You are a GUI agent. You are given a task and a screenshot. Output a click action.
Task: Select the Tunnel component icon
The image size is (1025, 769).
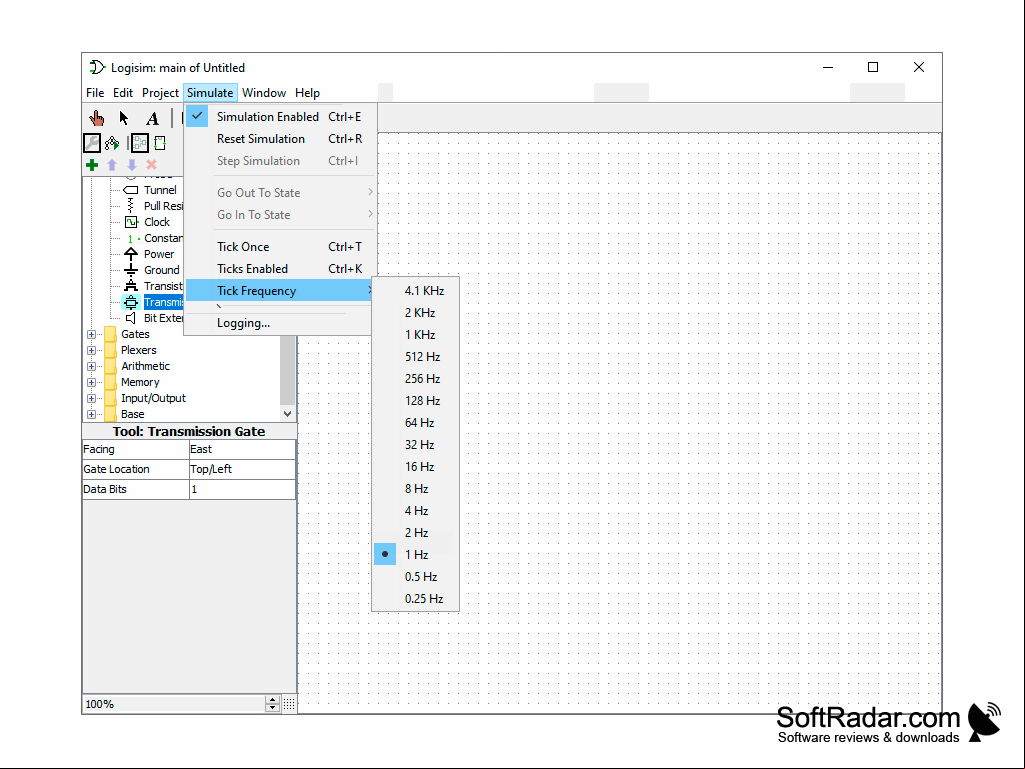pos(131,190)
